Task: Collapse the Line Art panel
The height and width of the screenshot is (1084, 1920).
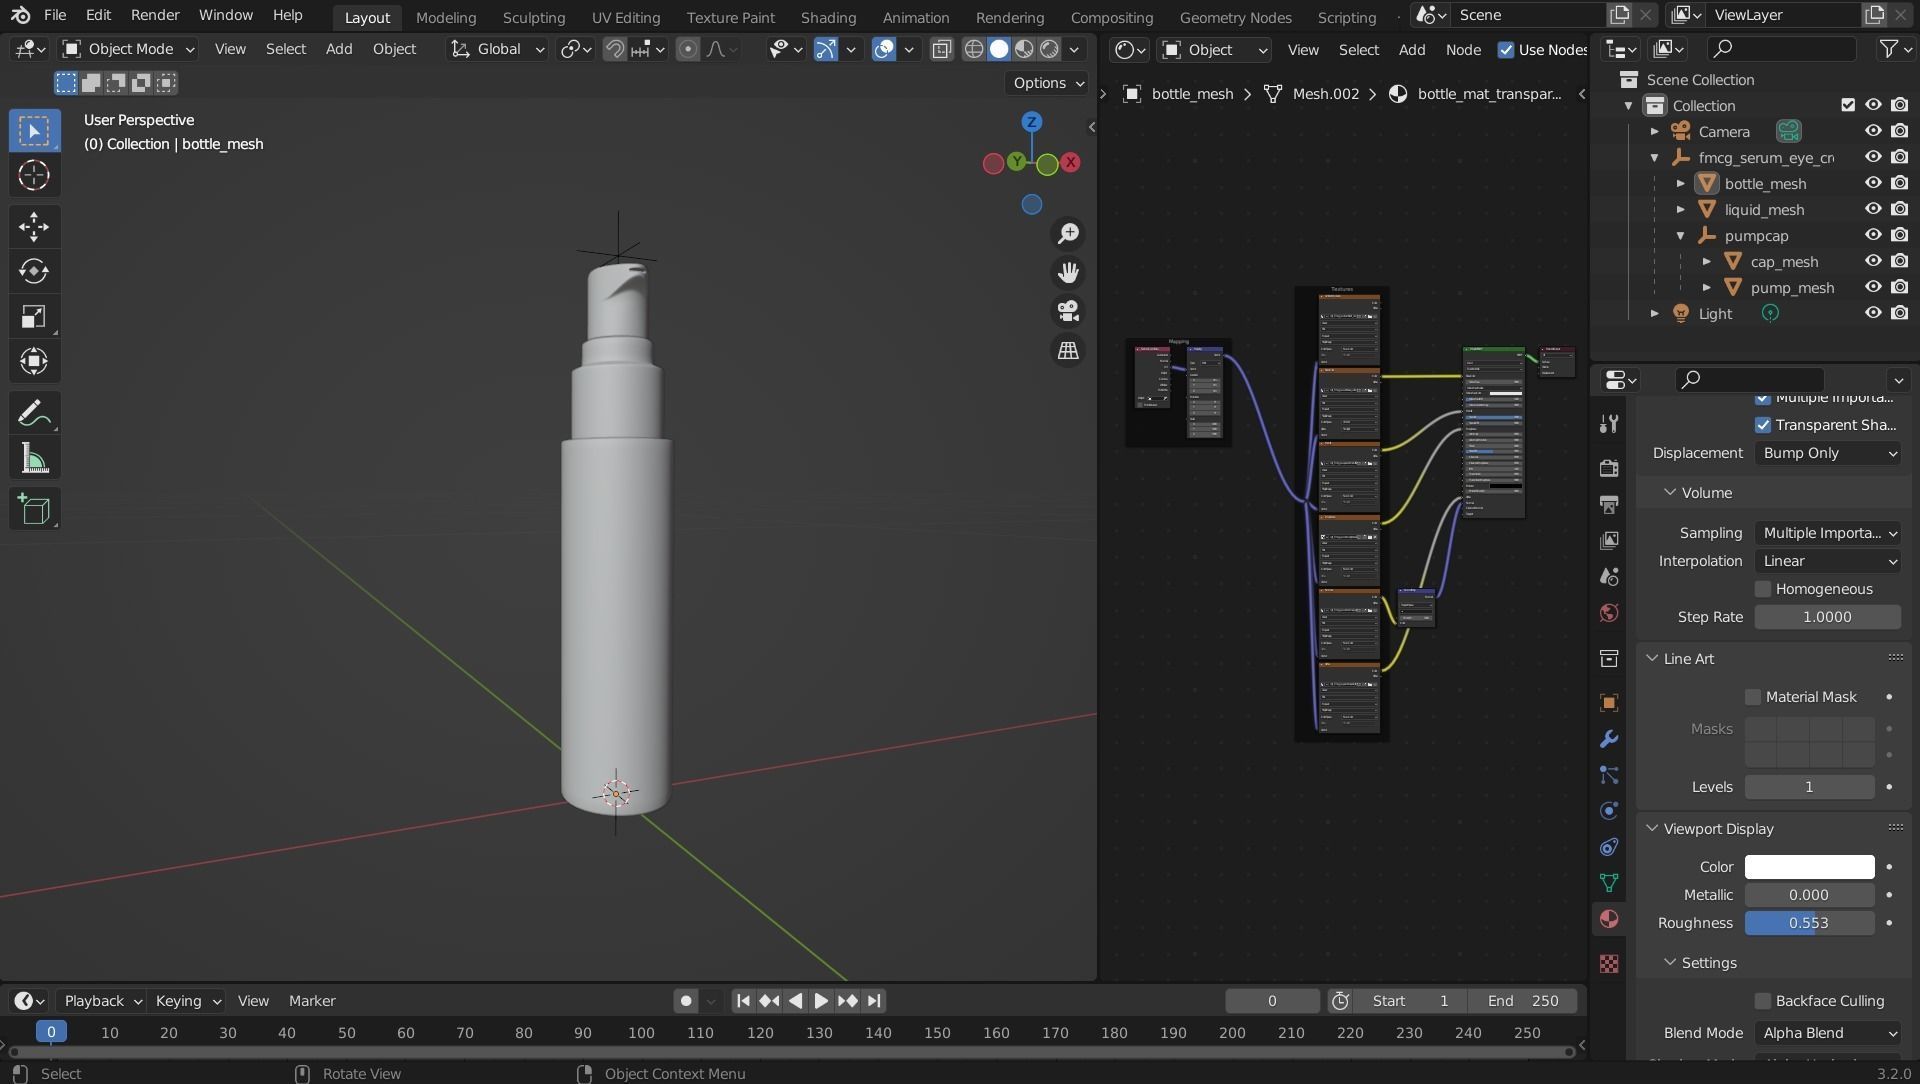Action: click(1652, 659)
